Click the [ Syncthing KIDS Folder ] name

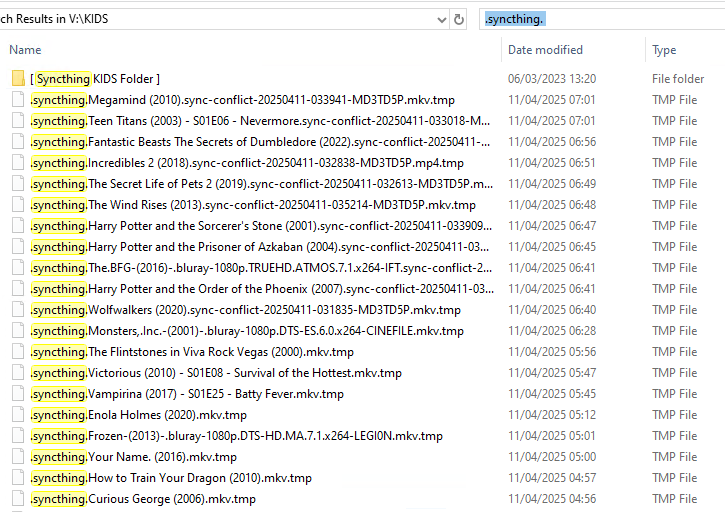[95, 79]
